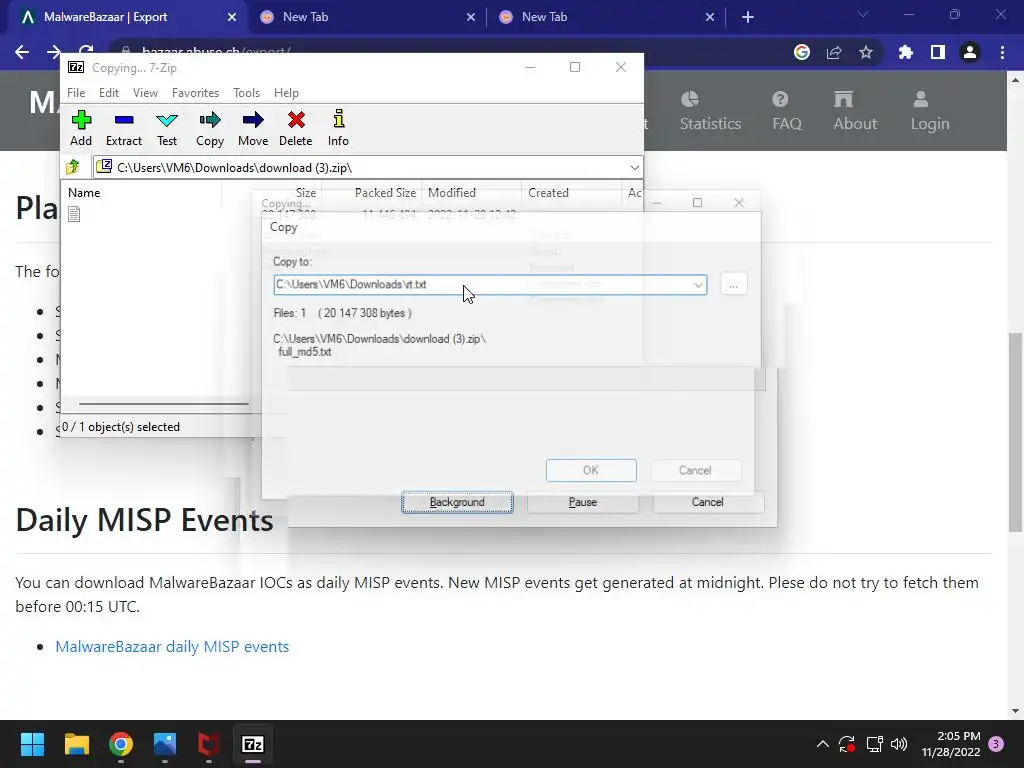Show hidden system tray icons
Viewport: 1024px width, 768px height.
[x=823, y=744]
